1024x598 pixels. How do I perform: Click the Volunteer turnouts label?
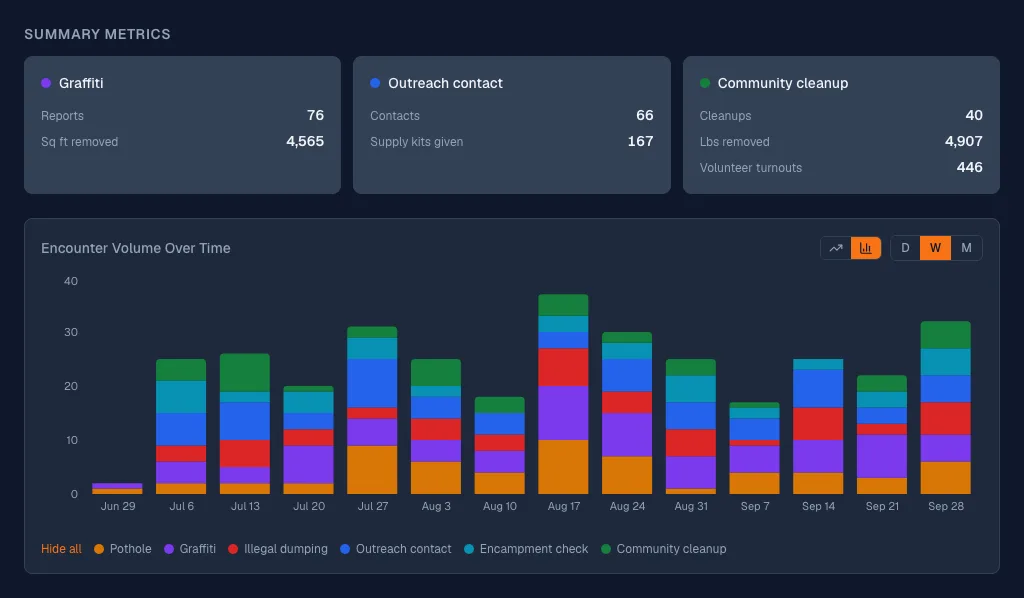click(751, 168)
